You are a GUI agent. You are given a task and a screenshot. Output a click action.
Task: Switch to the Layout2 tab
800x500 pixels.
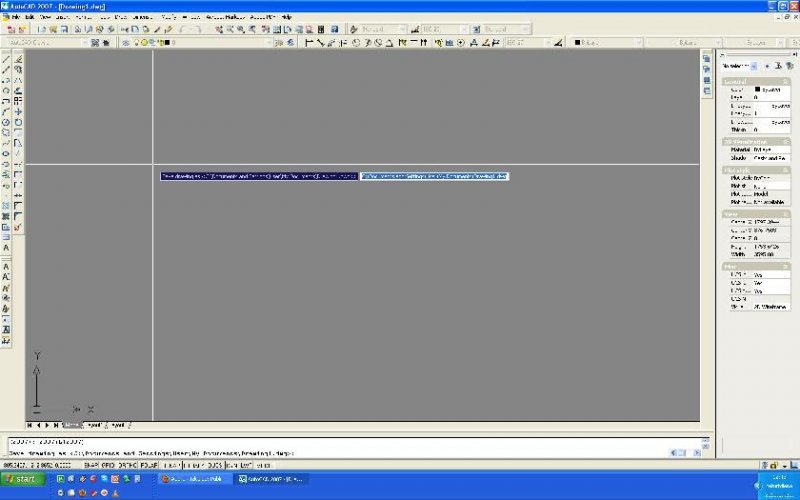point(118,425)
